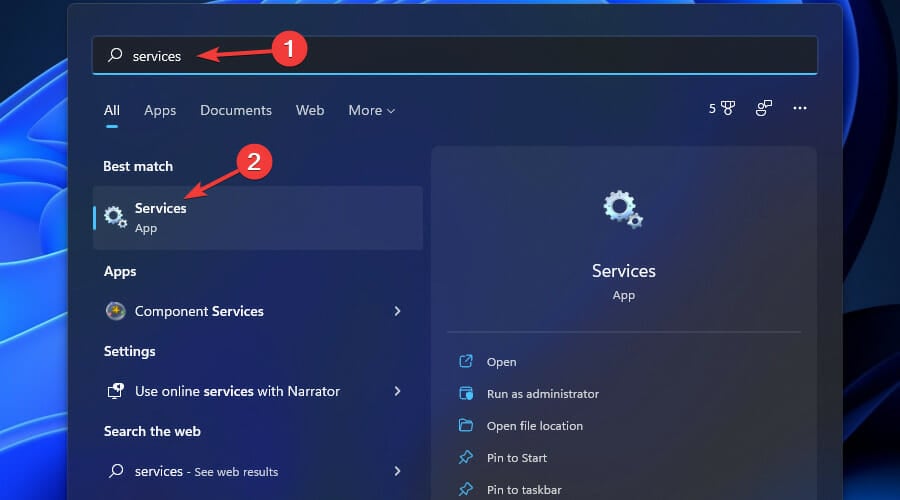Open the Services app best match result
The image size is (900, 500).
point(258,218)
